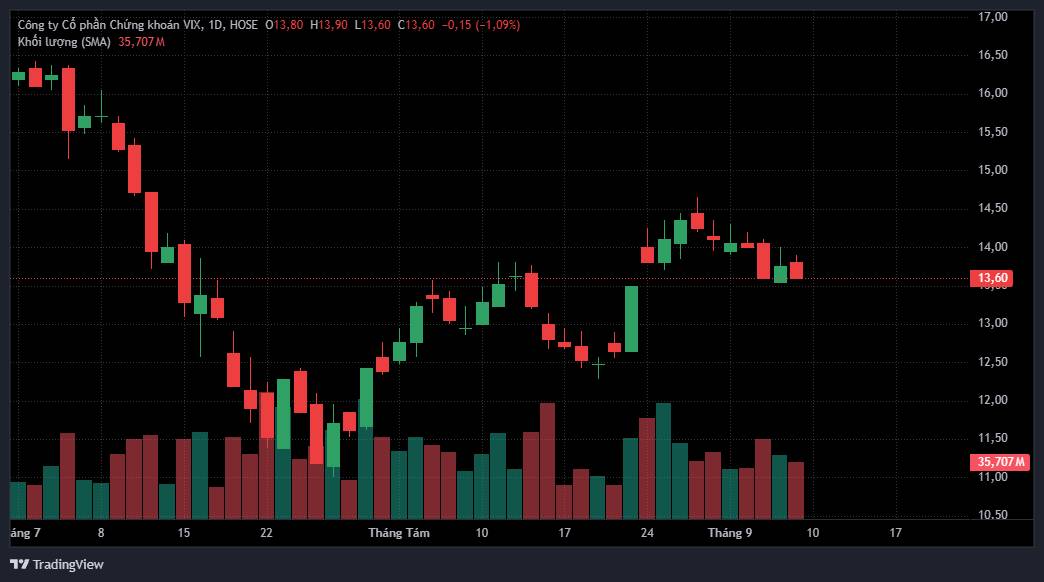Click the 15,00 price axis label

point(993,170)
